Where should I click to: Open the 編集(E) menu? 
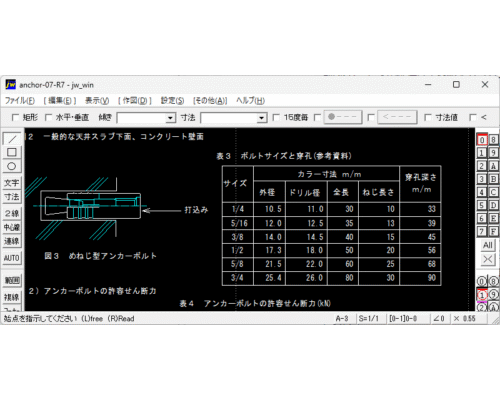(x=60, y=101)
